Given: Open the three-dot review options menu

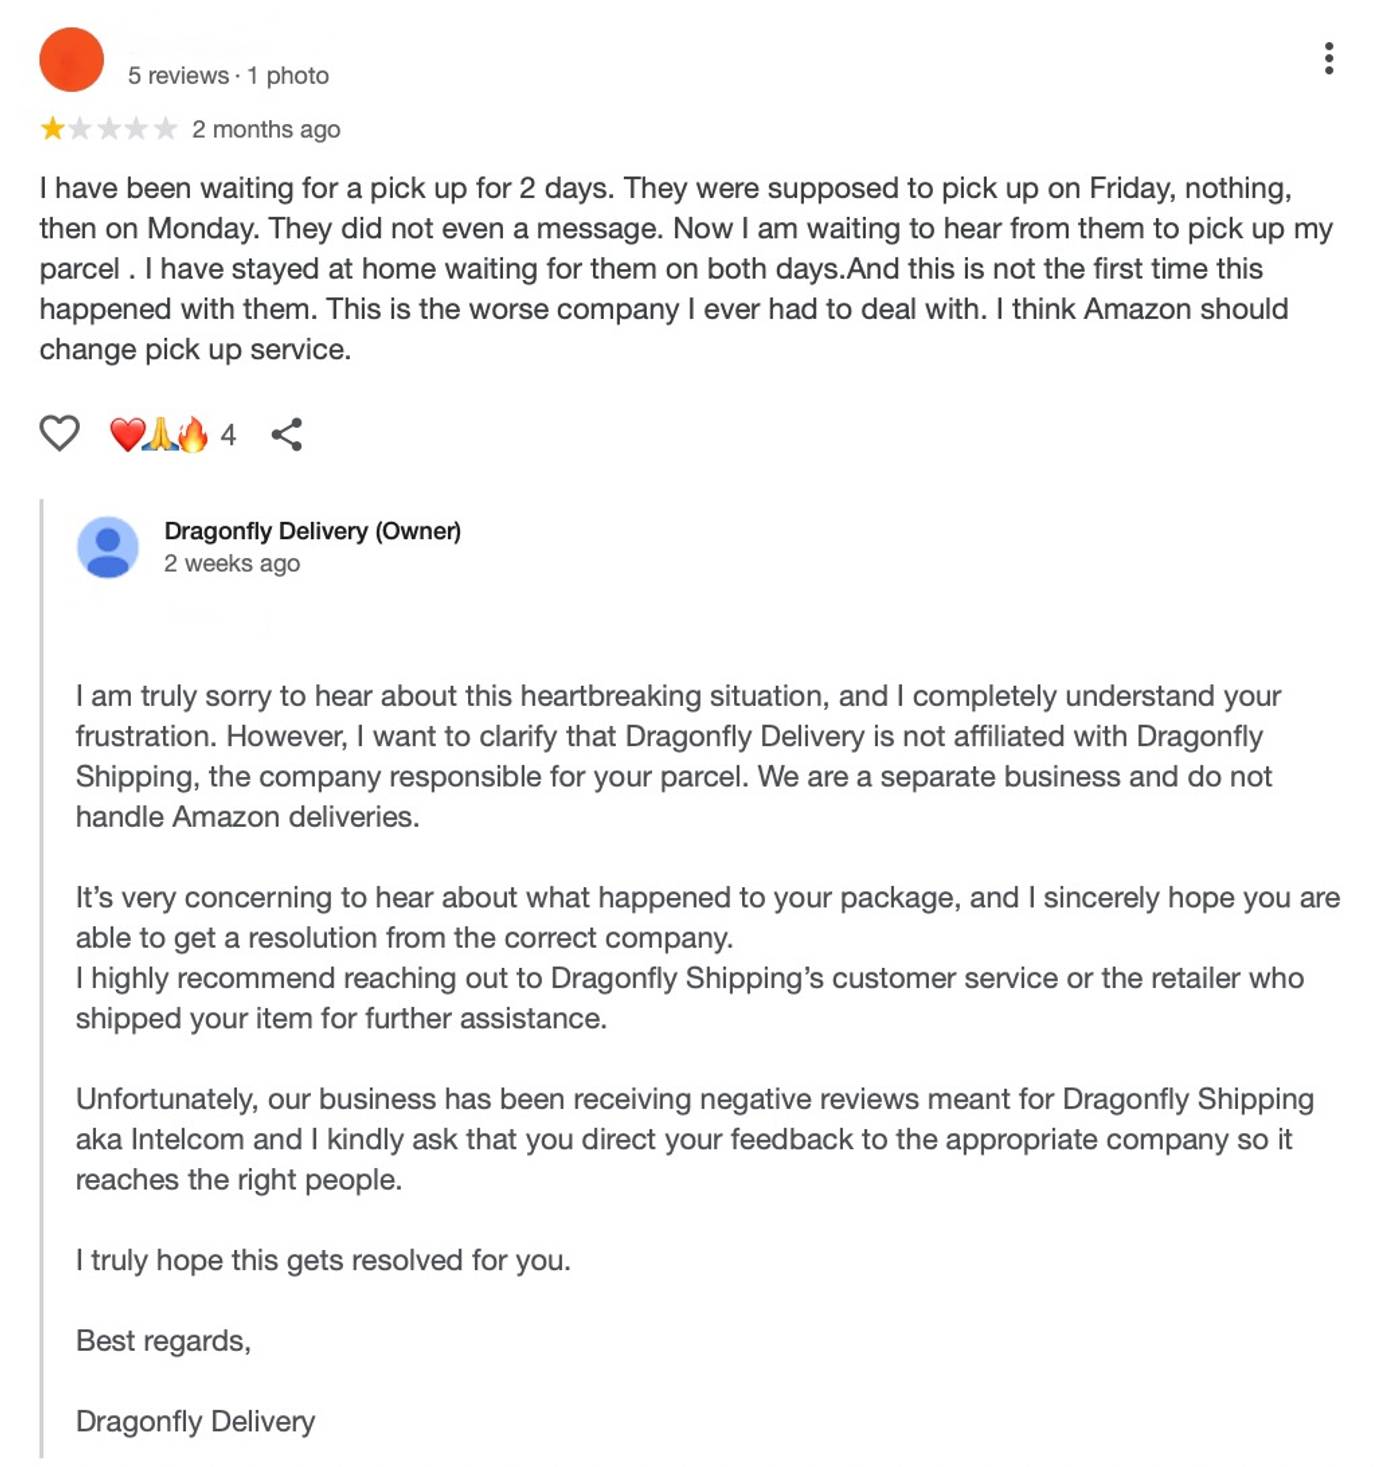Looking at the screenshot, I should point(1328,58).
